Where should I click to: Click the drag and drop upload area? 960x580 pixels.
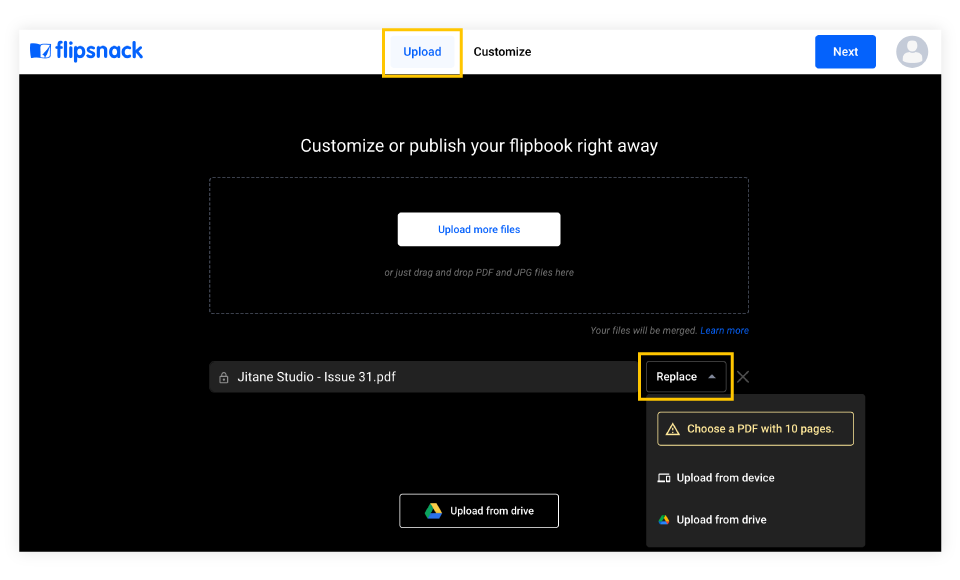478,272
